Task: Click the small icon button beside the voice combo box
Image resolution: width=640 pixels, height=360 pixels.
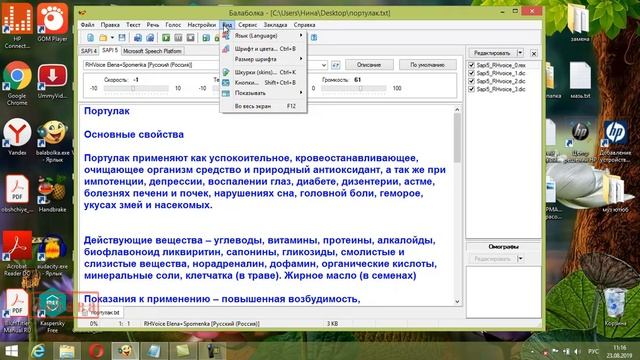Action: [x=336, y=65]
